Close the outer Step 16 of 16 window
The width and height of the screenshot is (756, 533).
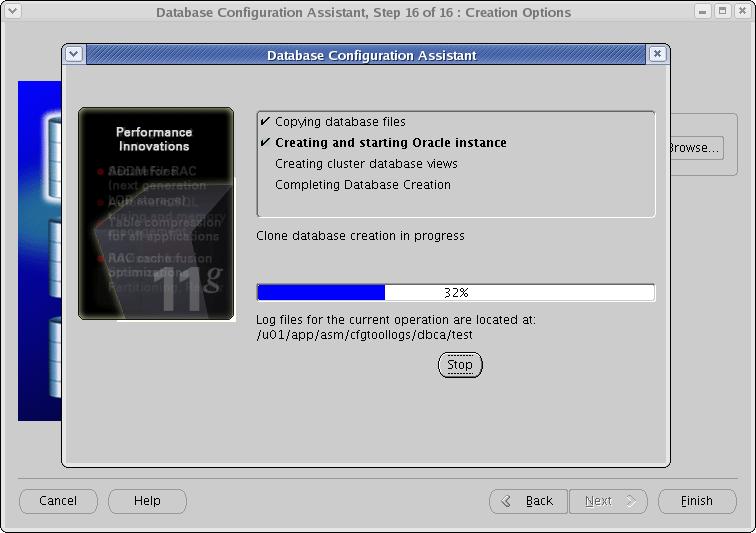[742, 11]
